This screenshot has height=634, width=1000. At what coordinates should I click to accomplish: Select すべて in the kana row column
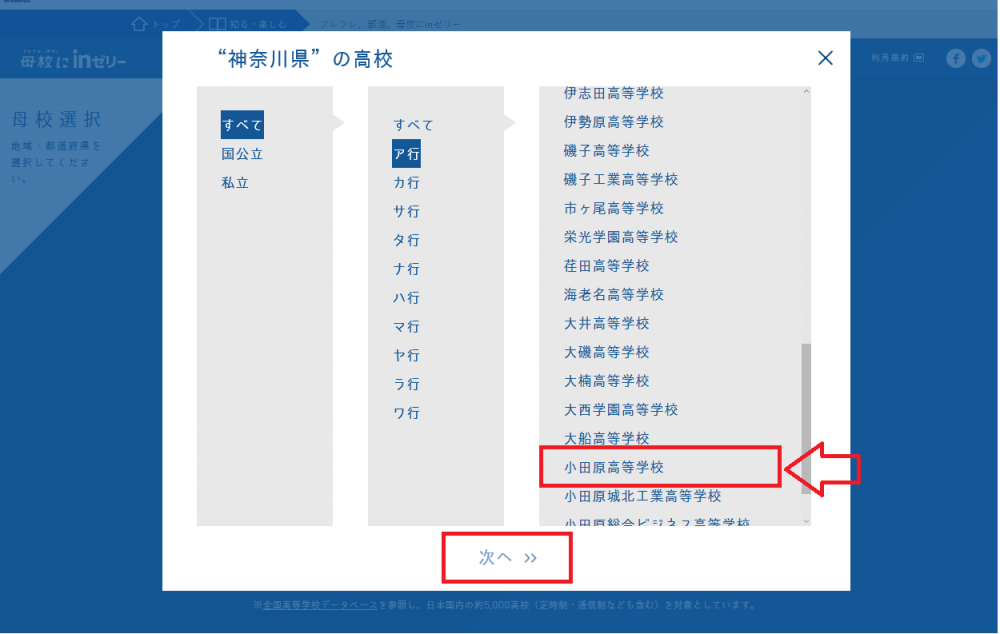[x=413, y=125]
